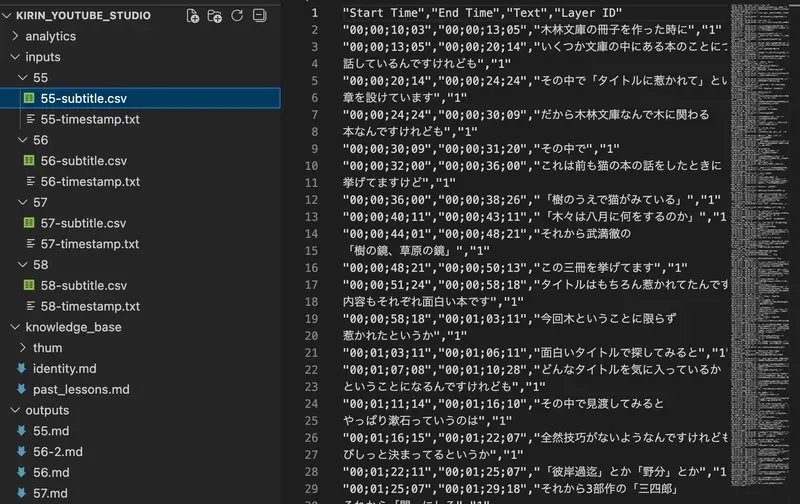This screenshot has width=800, height=504.
Task: Open 56-2.md file name in outputs
Action: (x=58, y=451)
